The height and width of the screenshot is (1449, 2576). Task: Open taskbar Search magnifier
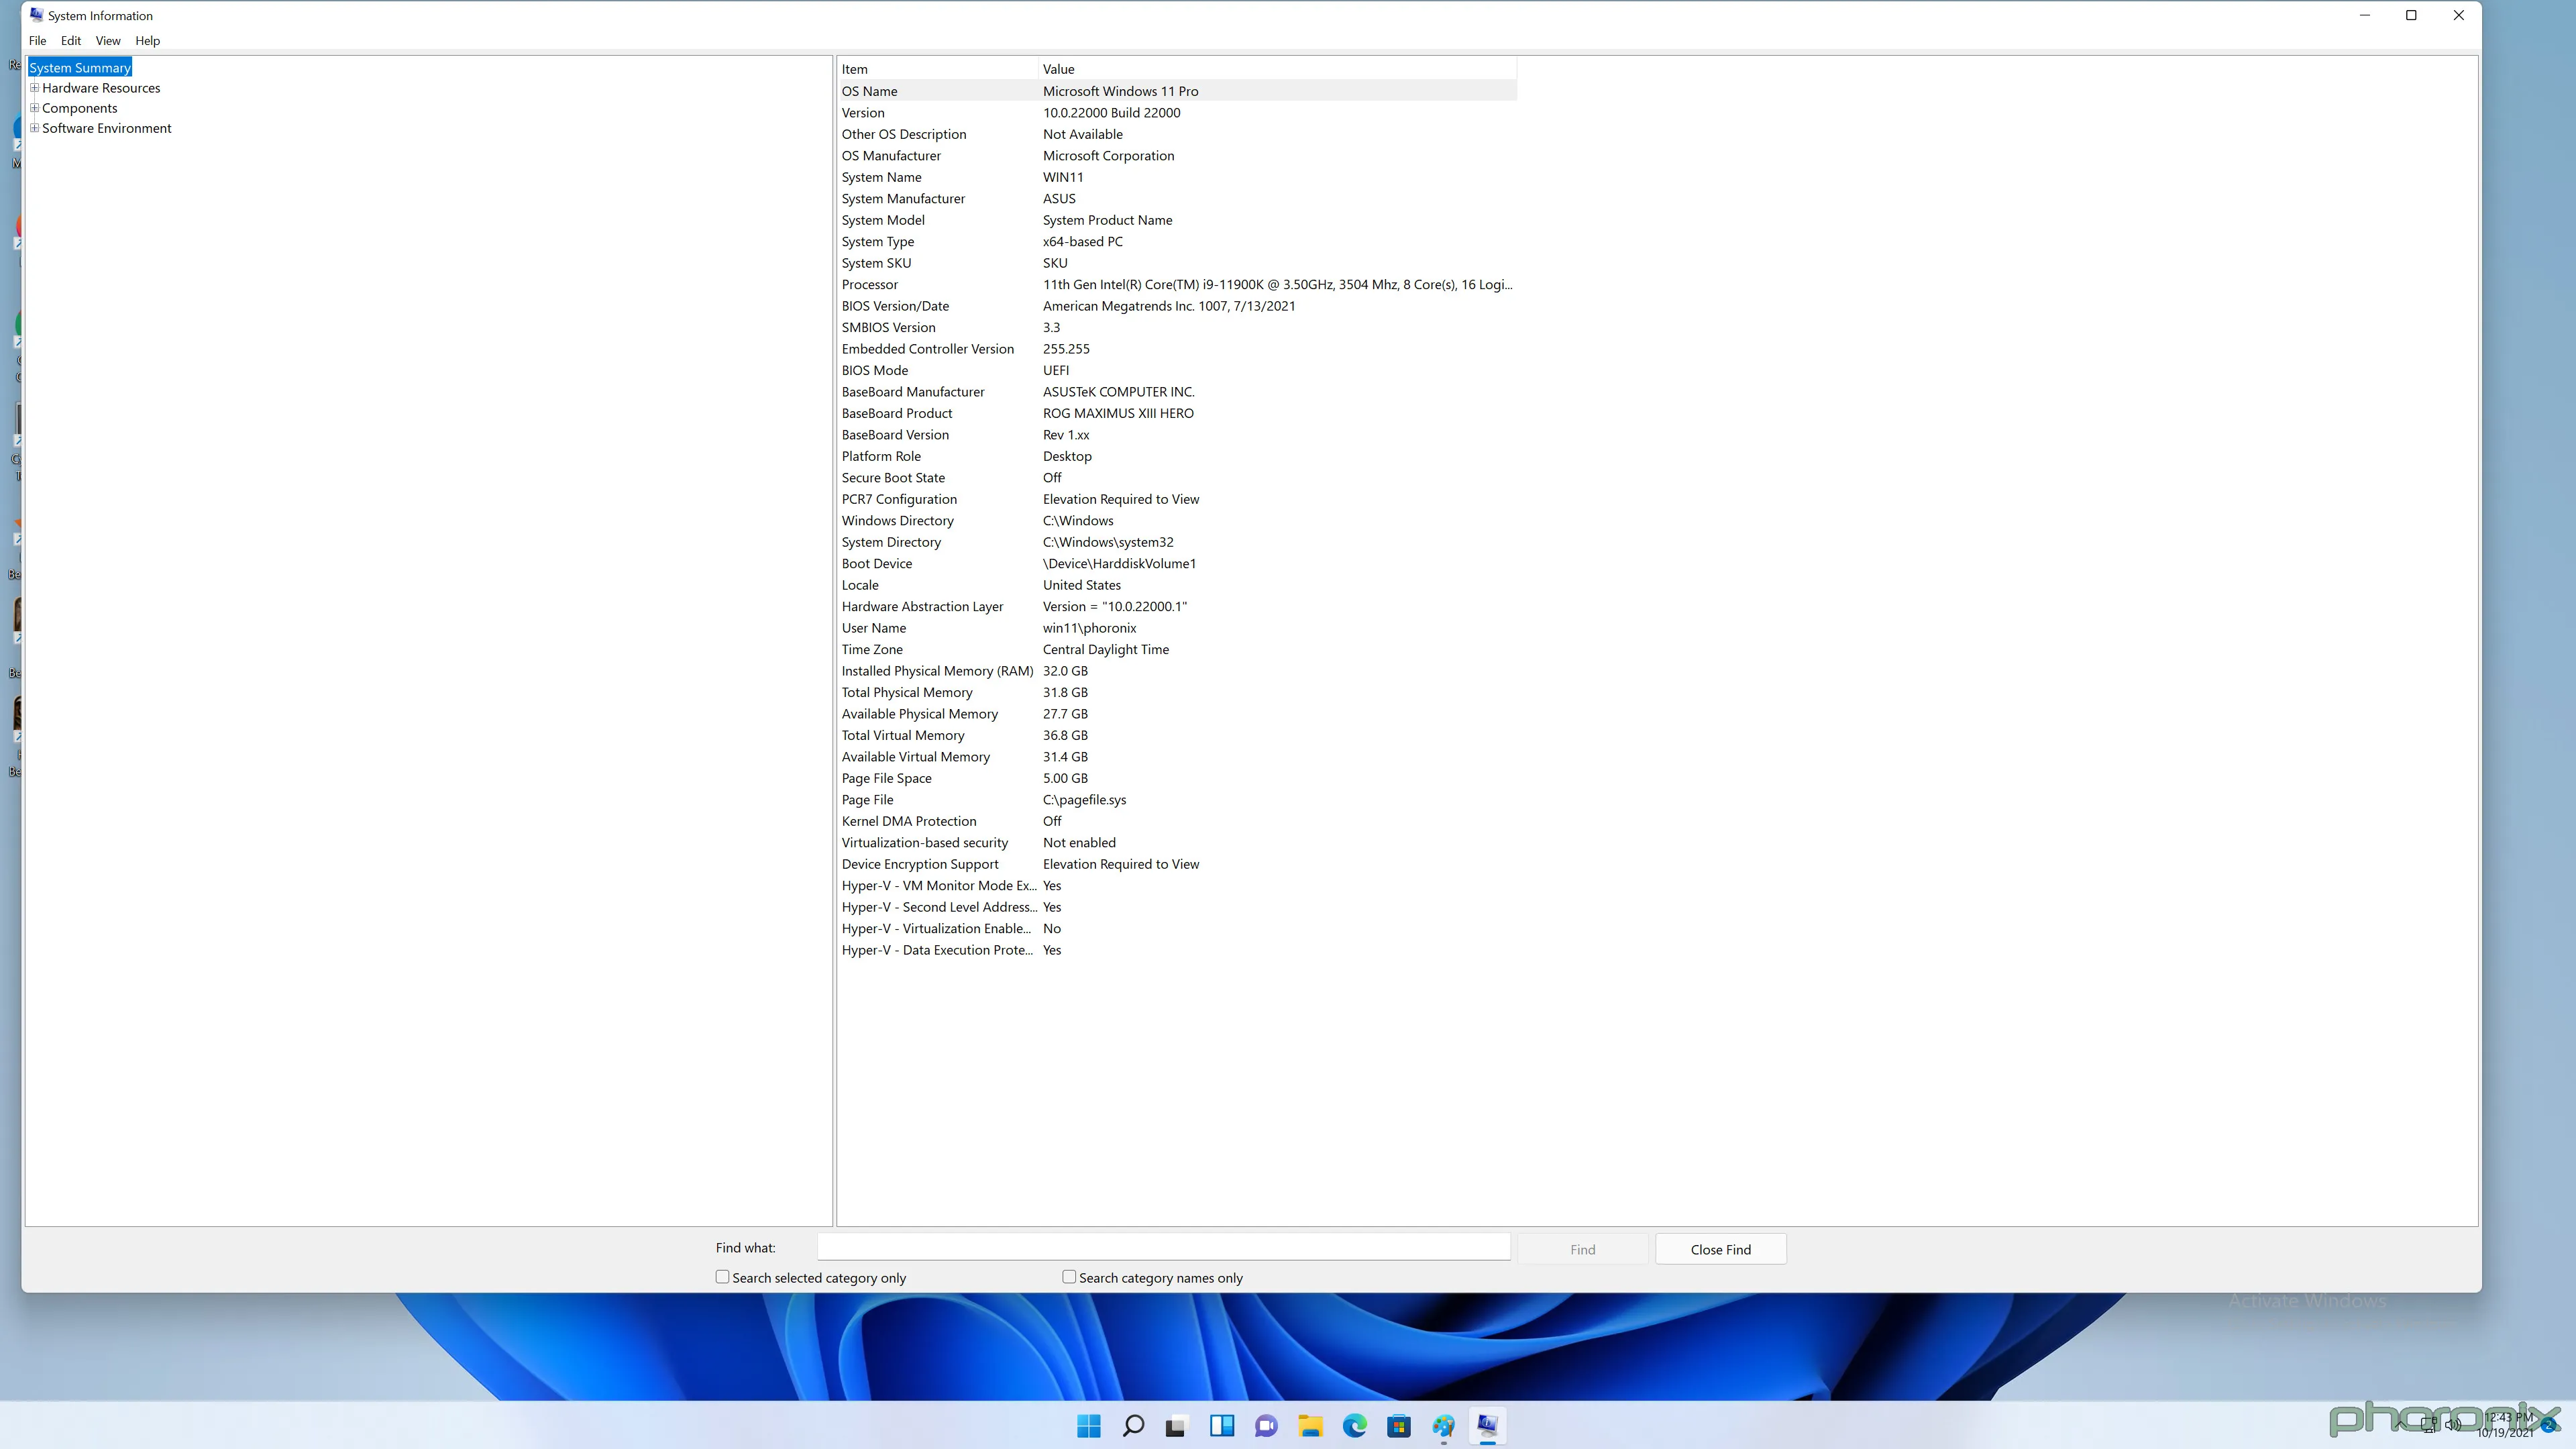pos(1133,1426)
